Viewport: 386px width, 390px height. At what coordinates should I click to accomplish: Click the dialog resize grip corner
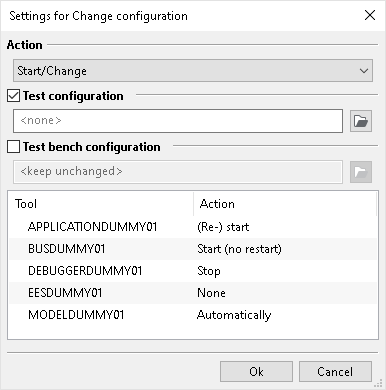coord(379,383)
